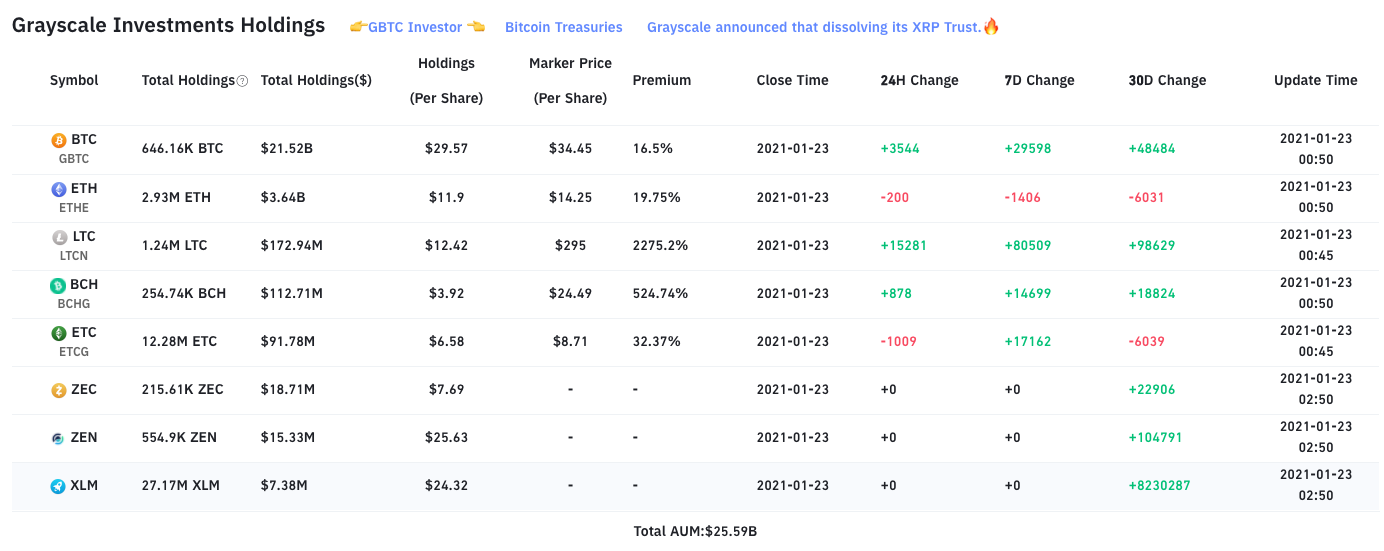Screen dimensions: 1384x551
Task: Click the Horizen ZEN coin icon
Action: point(58,438)
